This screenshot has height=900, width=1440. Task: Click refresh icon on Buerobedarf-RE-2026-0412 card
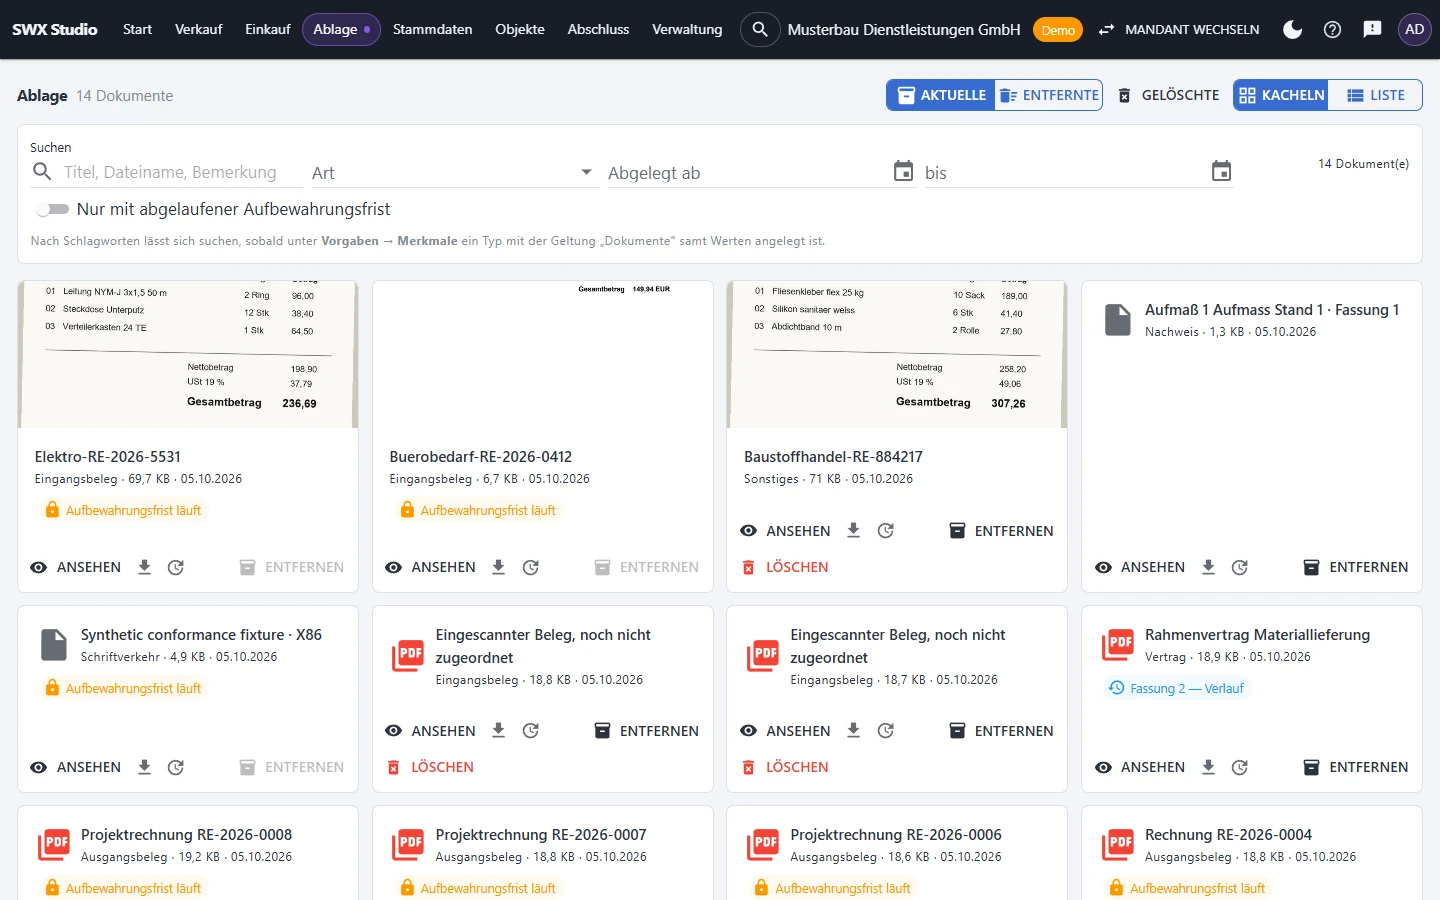coord(531,567)
